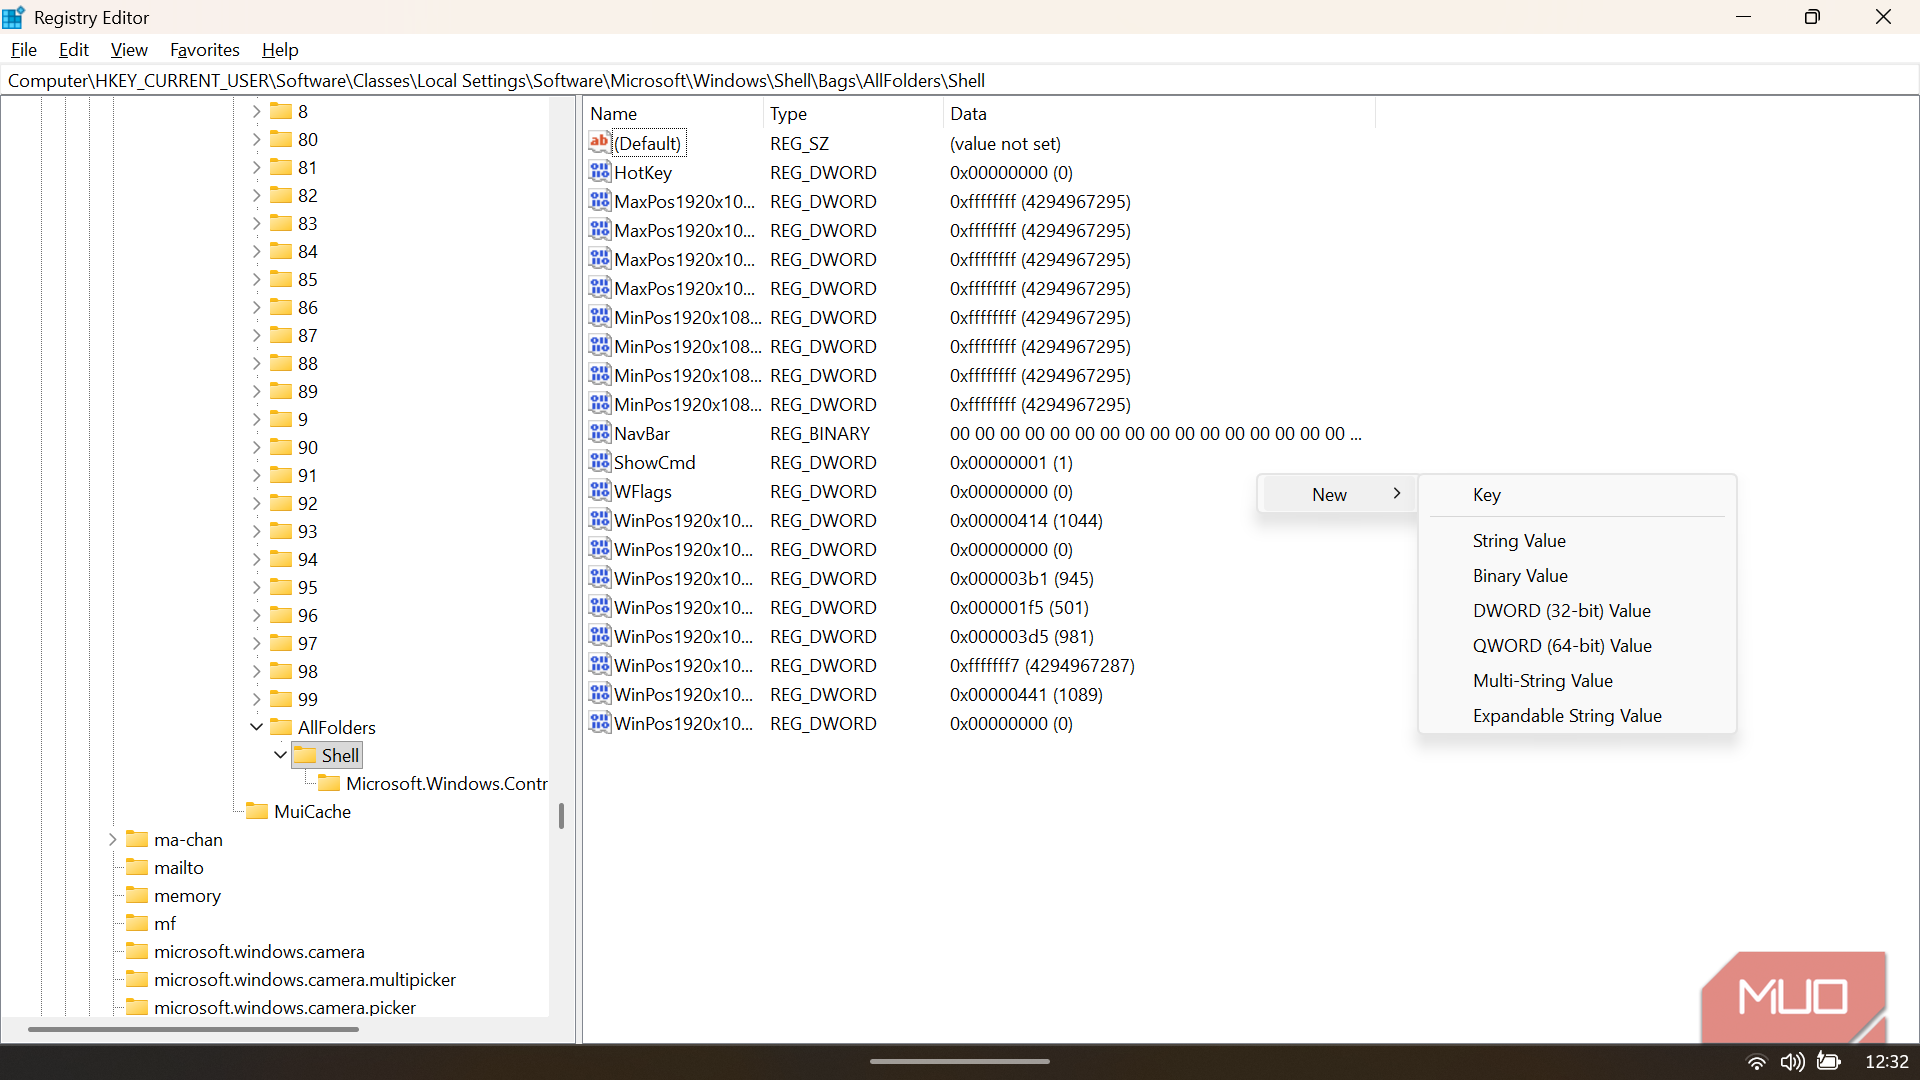Viewport: 1920px width, 1080px height.
Task: Click the data value 0x000003d5 (981)
Action: click(x=1022, y=636)
